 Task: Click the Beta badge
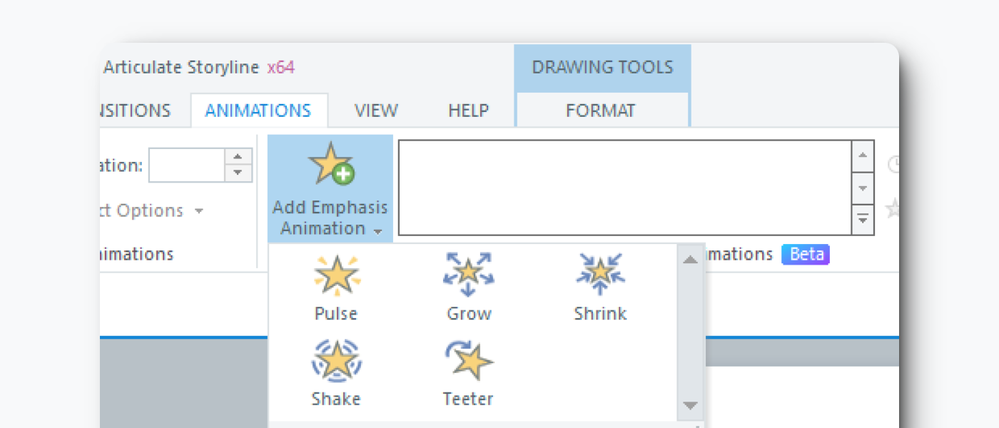point(806,254)
